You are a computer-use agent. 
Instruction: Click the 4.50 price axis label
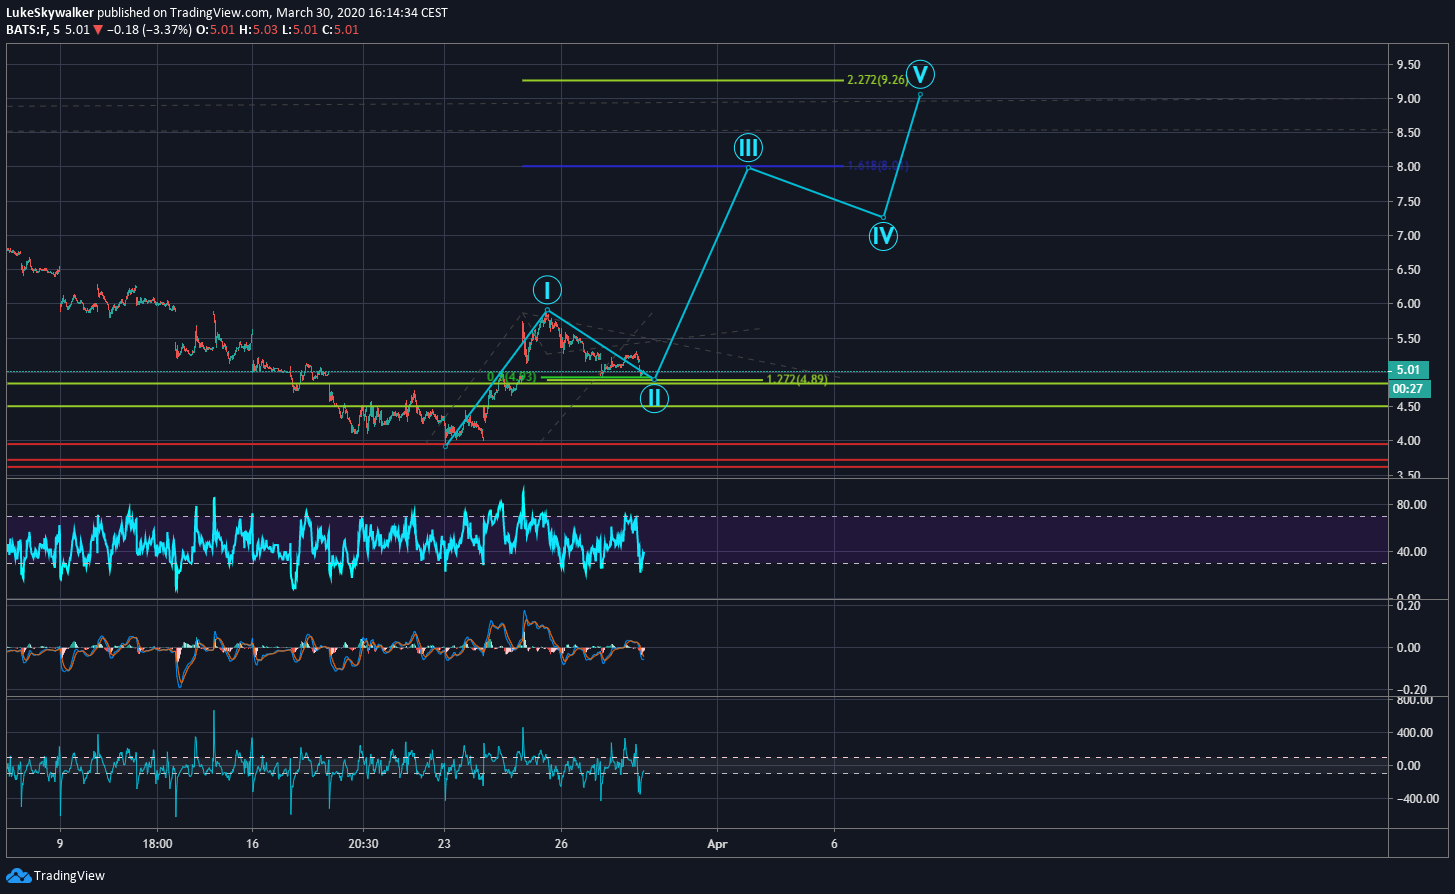(1409, 407)
